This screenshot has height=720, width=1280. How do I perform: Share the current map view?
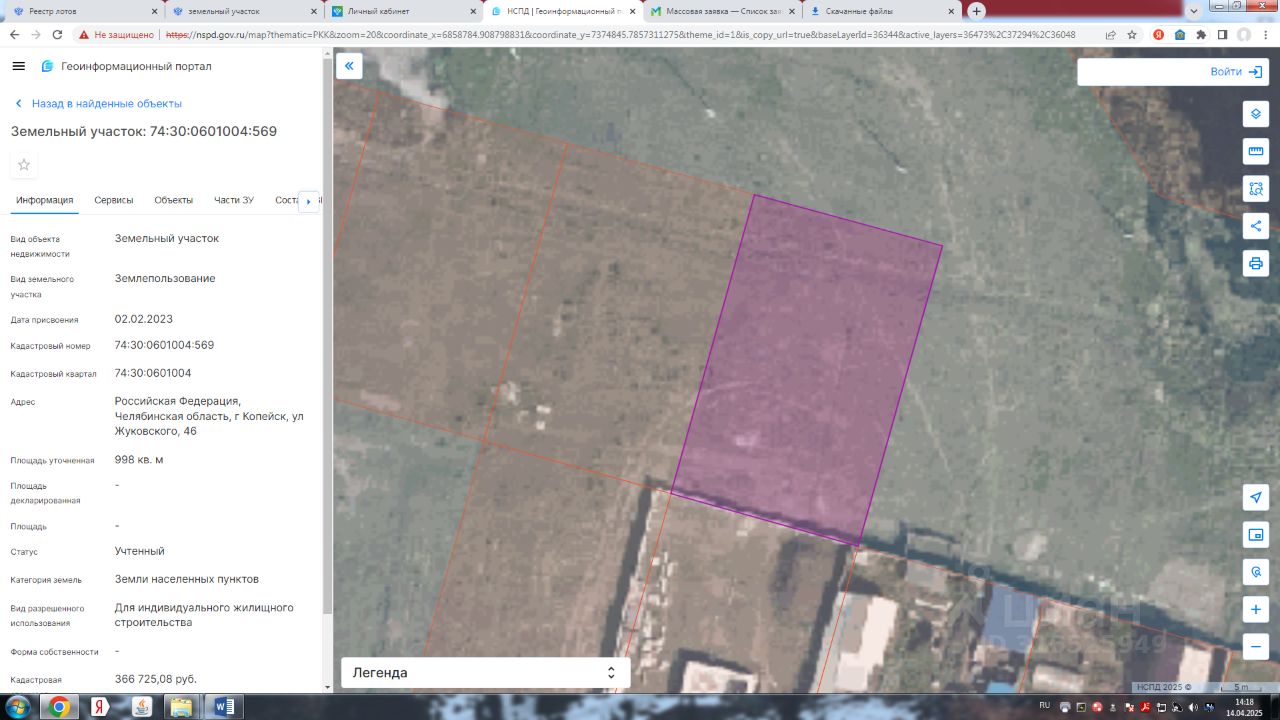pyautogui.click(x=1256, y=226)
